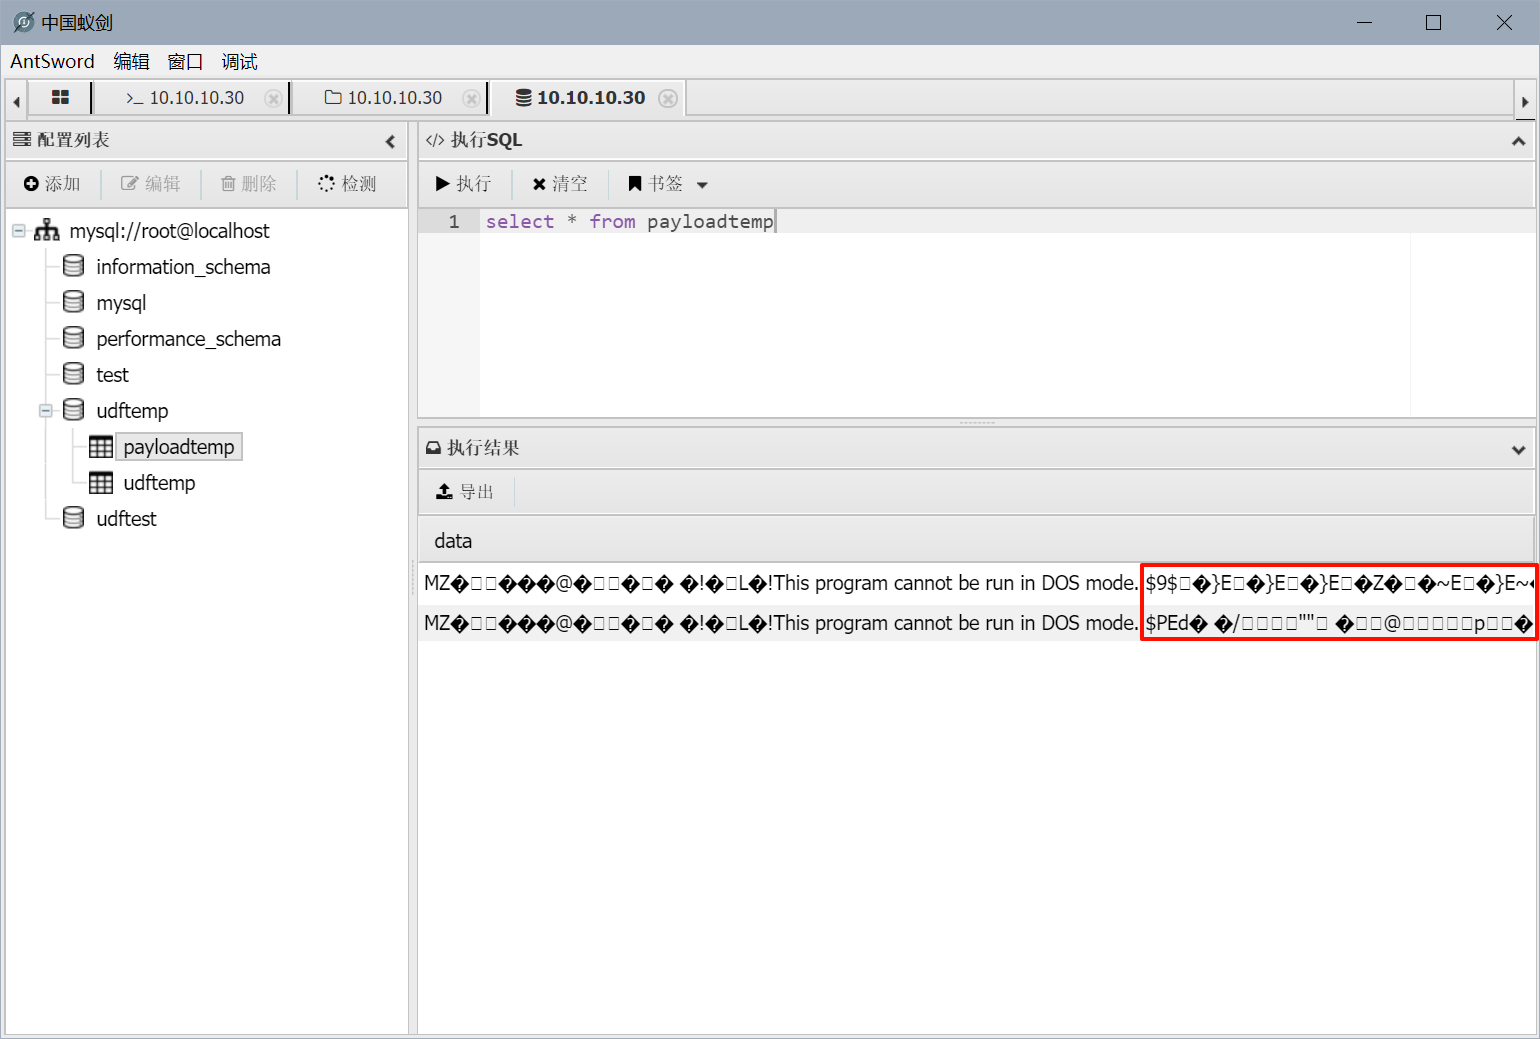The width and height of the screenshot is (1540, 1039).
Task: Click the Add (添加) configuration button
Action: click(x=52, y=184)
